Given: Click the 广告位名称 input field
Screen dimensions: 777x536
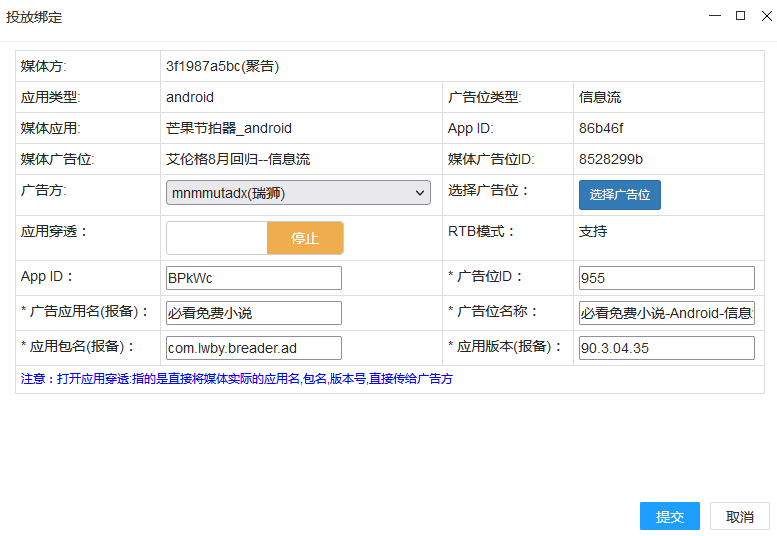Looking at the screenshot, I should (x=666, y=313).
